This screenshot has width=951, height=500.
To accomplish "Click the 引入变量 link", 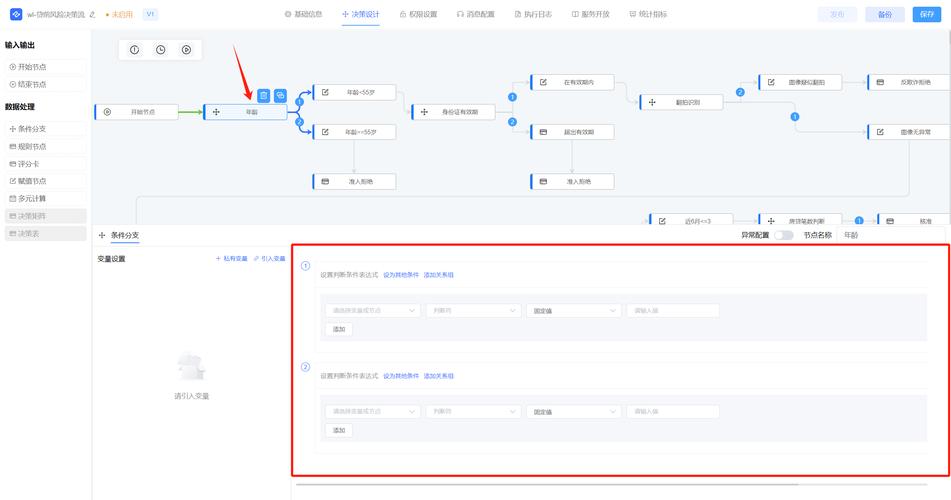I will 269,258.
